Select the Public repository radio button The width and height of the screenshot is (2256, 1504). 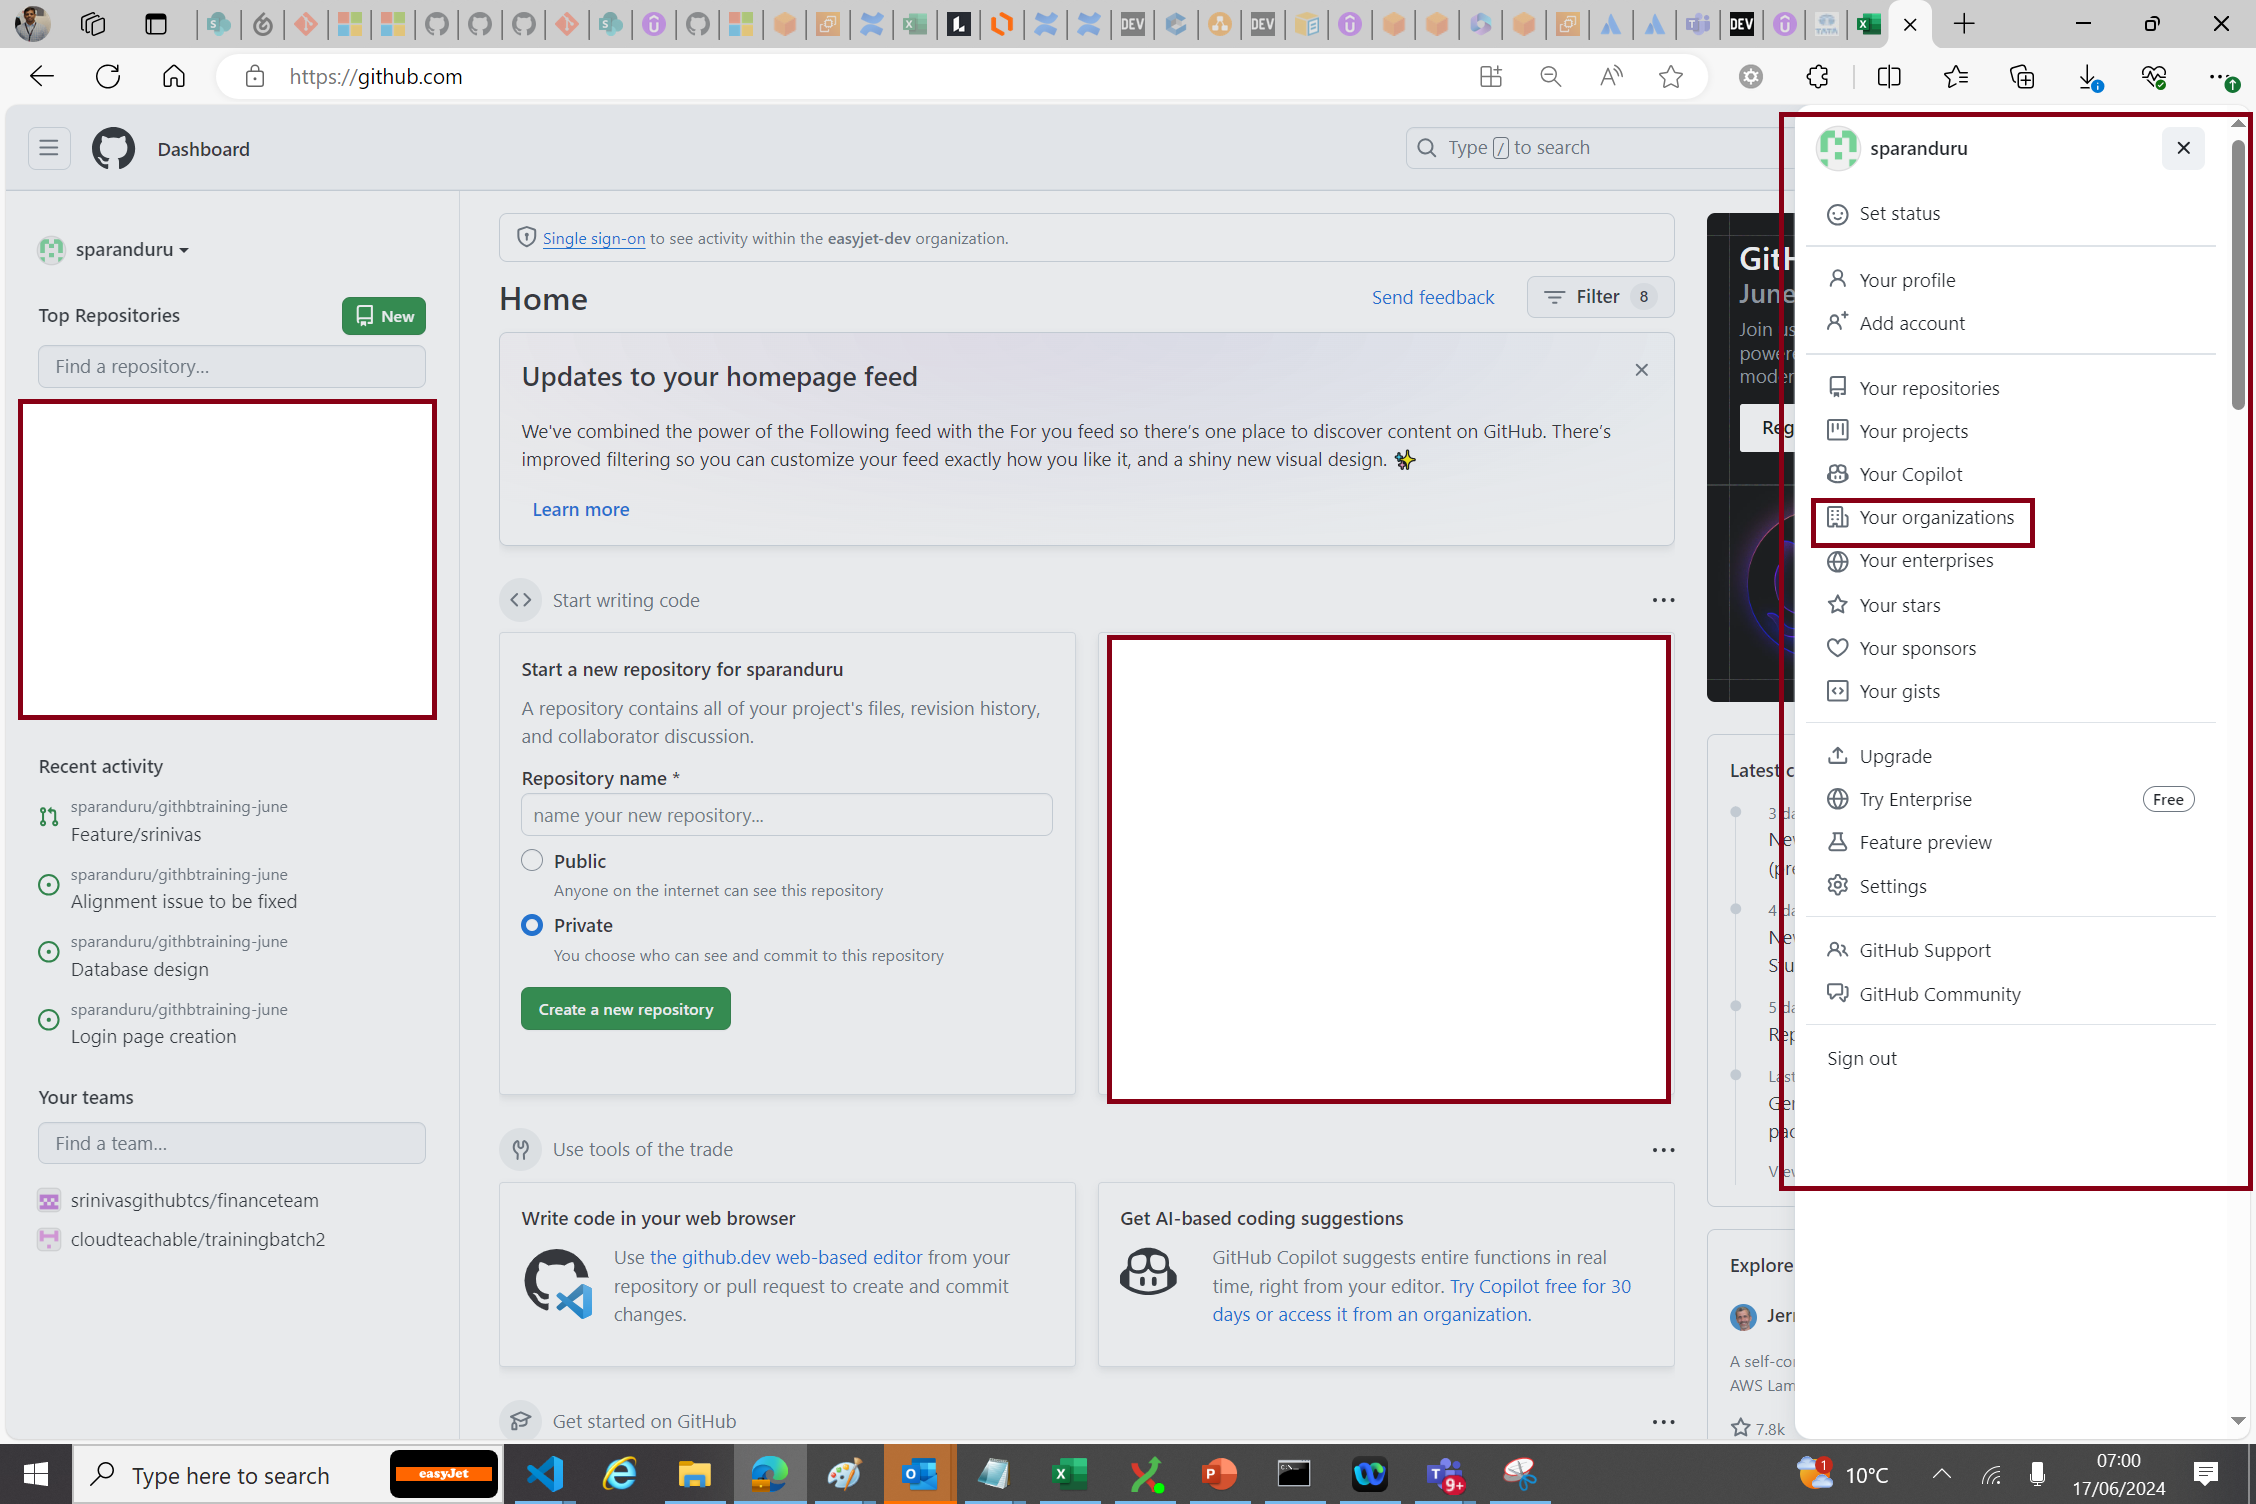532,861
